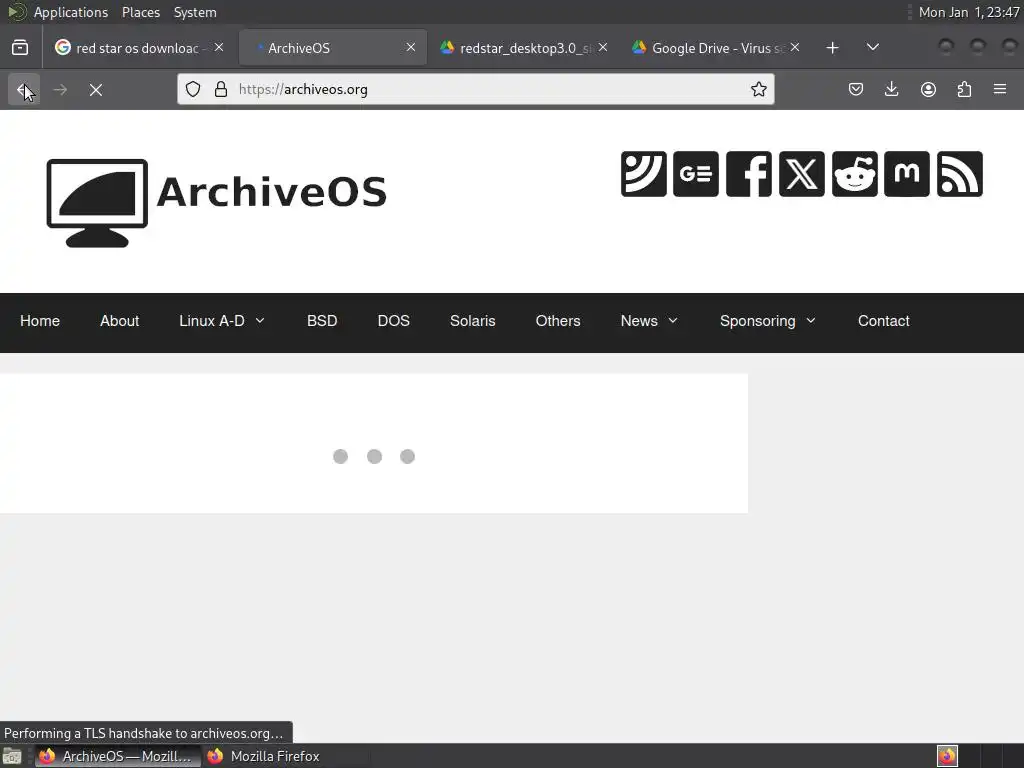
Task: Switch to the redstar_desktop3.0 tab
Action: click(524, 48)
